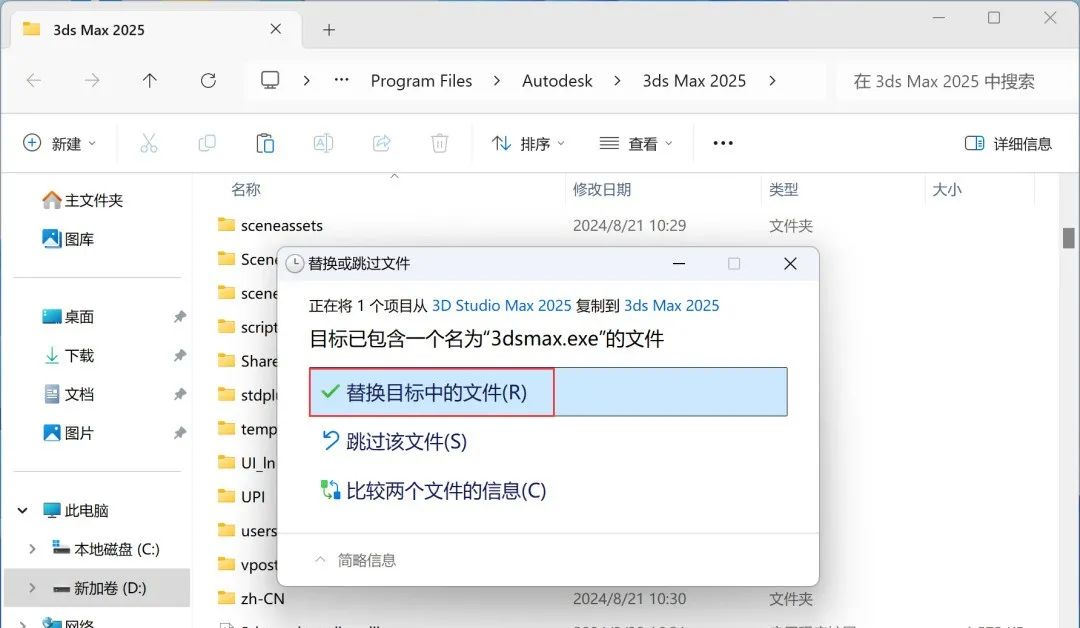Unpin Desktop using its pin icon
Viewport: 1080px width, 628px height.
[179, 317]
